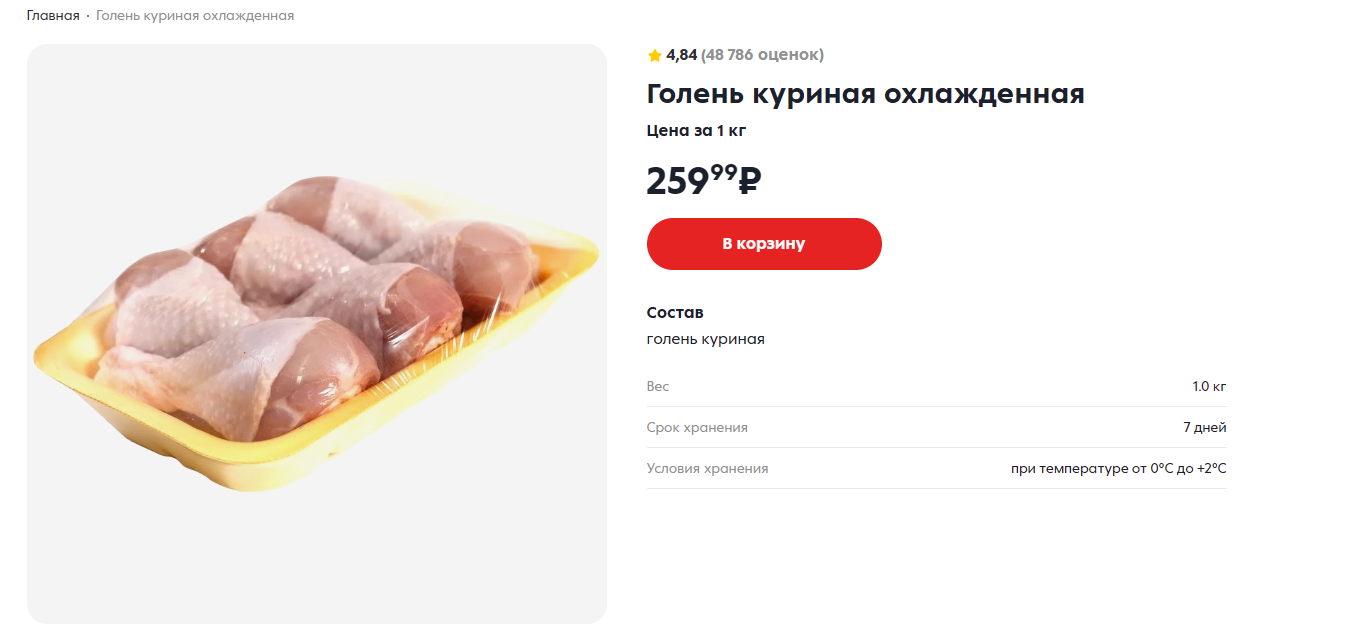Screen dimensions: 1350x628
Task: Click the ruble currency symbol
Action: pos(750,180)
